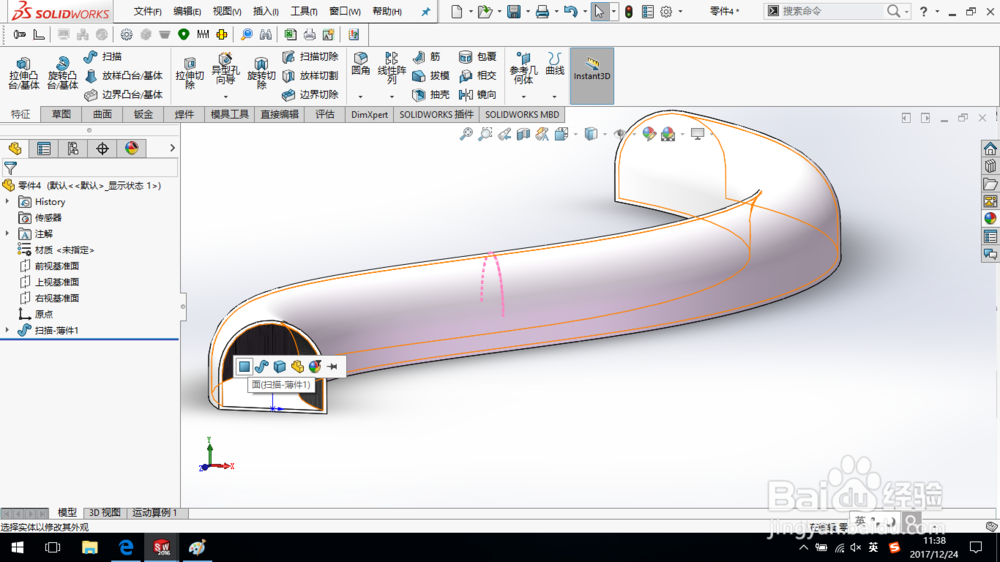Switch to the 评估 (Evaluate) tab
Viewport: 1000px width, 562px height.
[325, 114]
